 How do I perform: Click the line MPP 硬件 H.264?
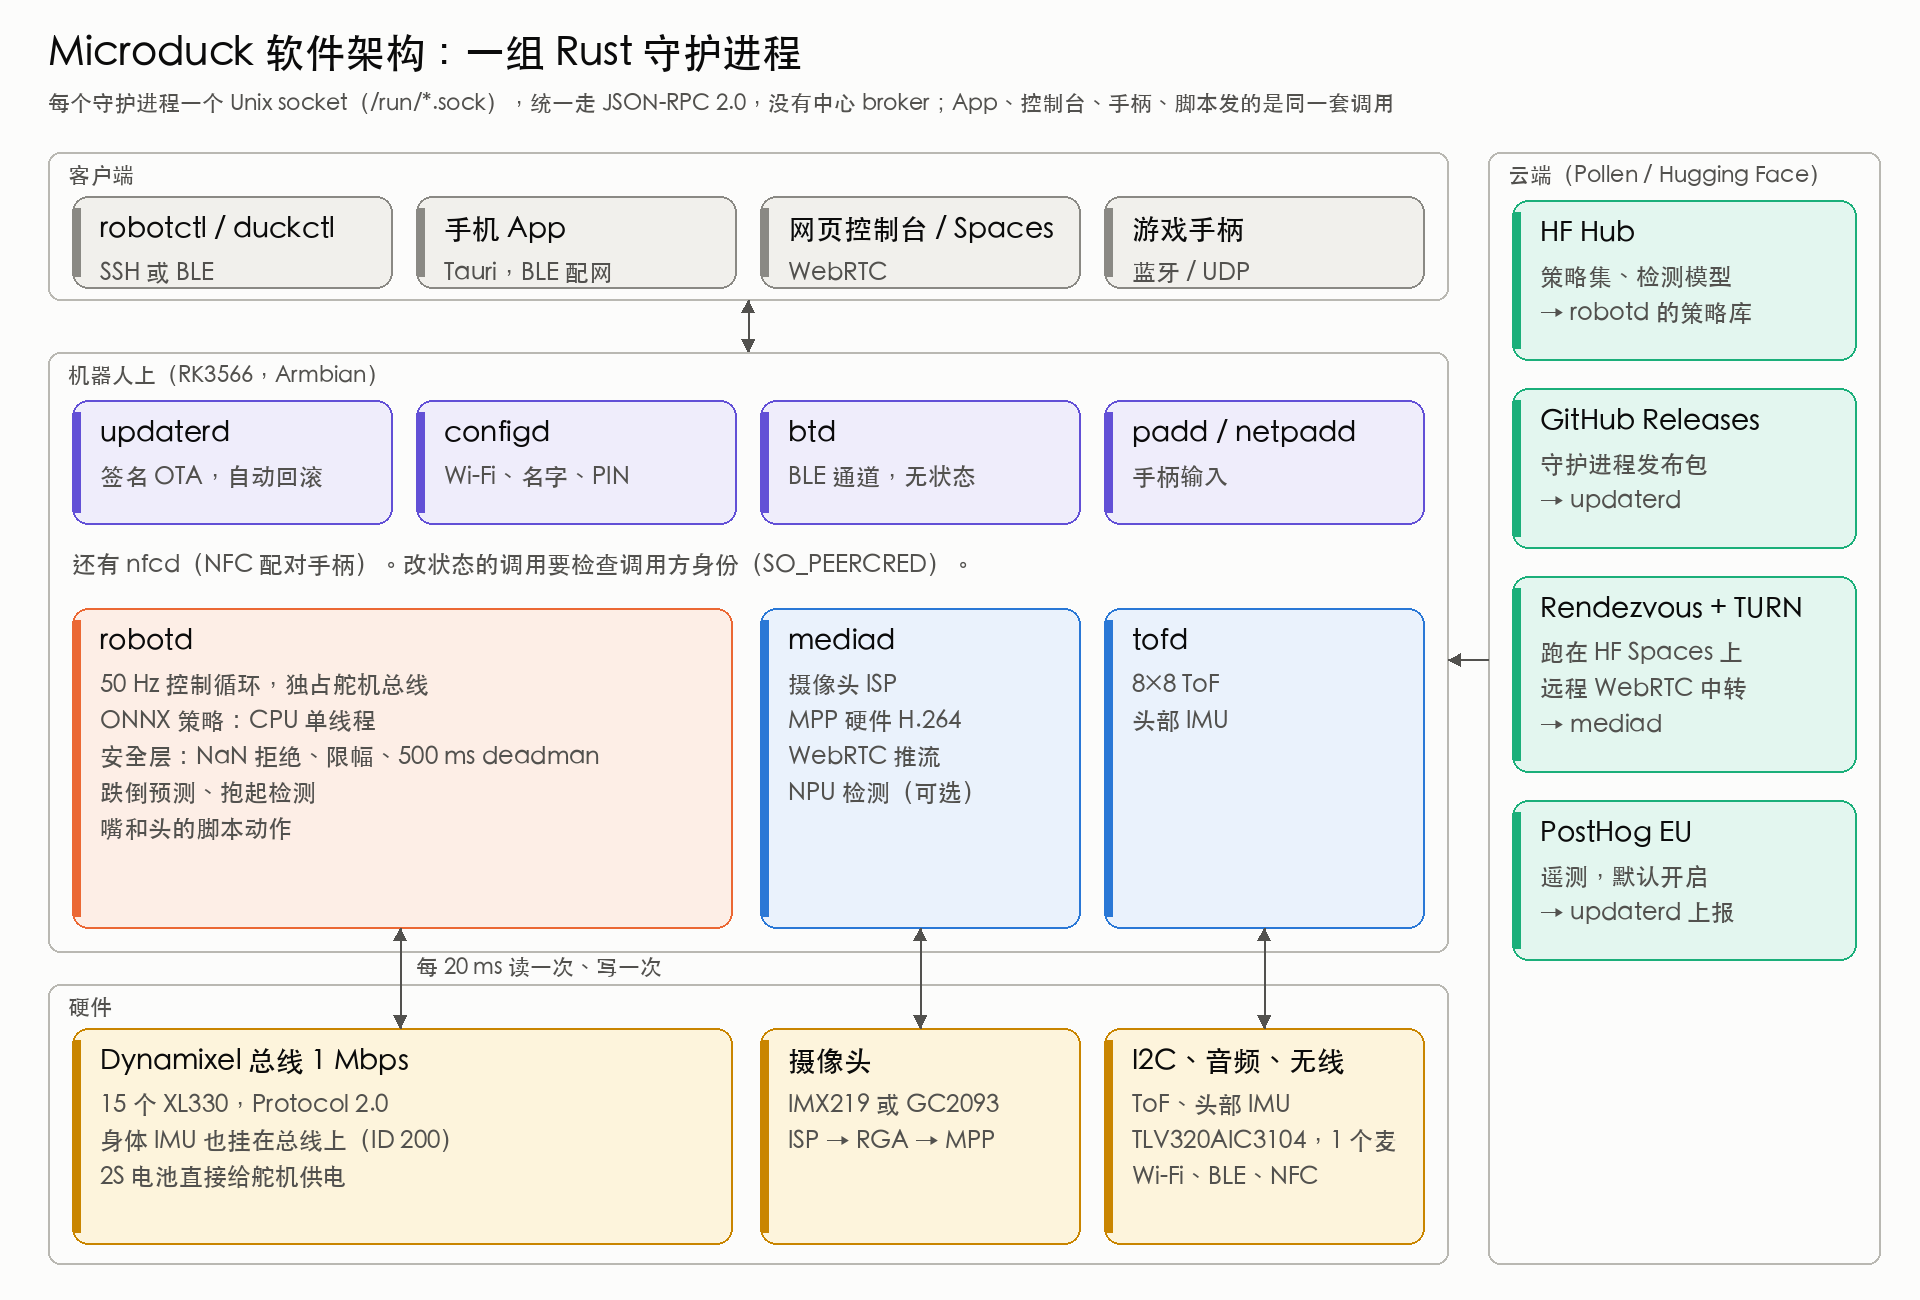click(875, 721)
